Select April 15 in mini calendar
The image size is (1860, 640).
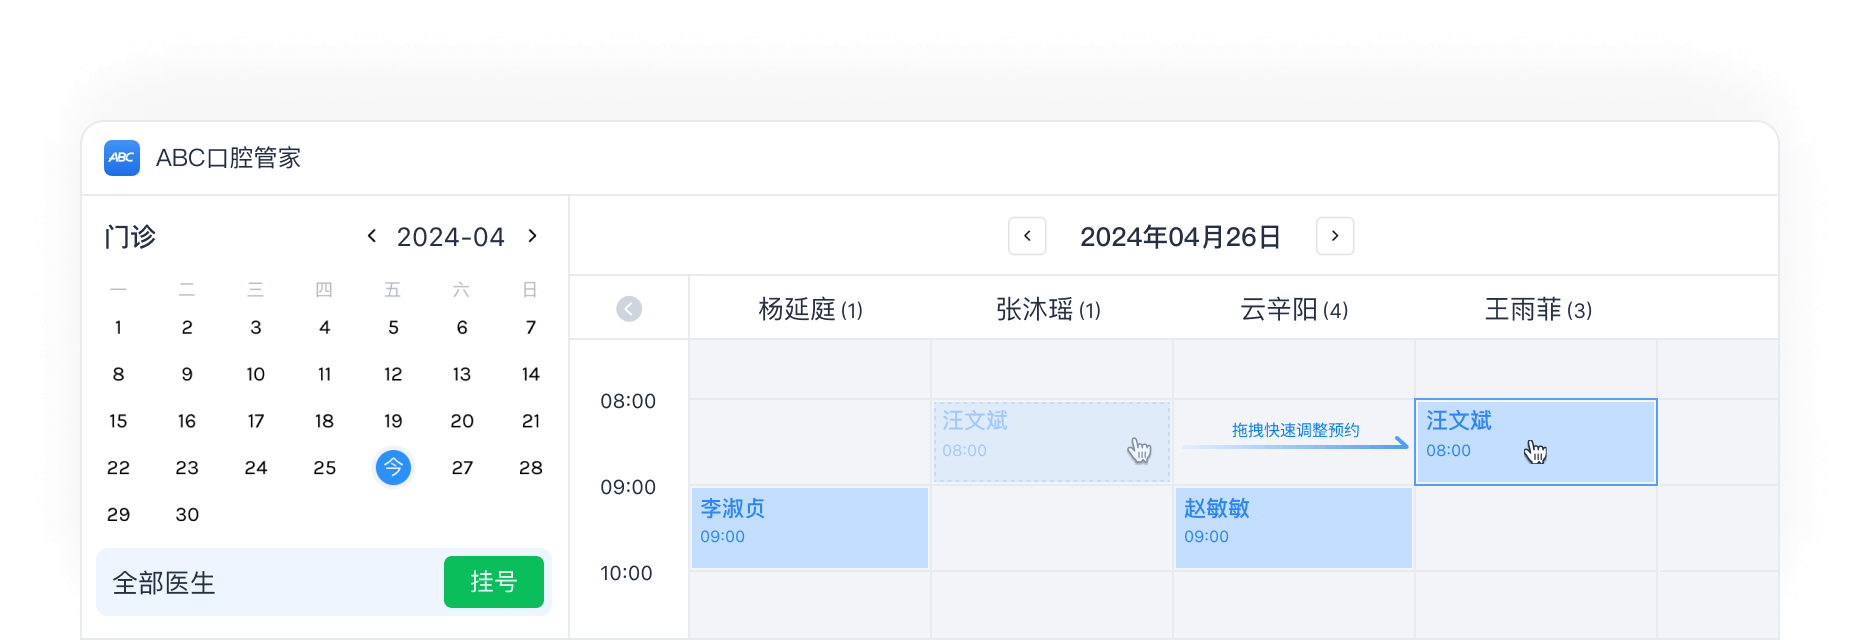pos(118,421)
